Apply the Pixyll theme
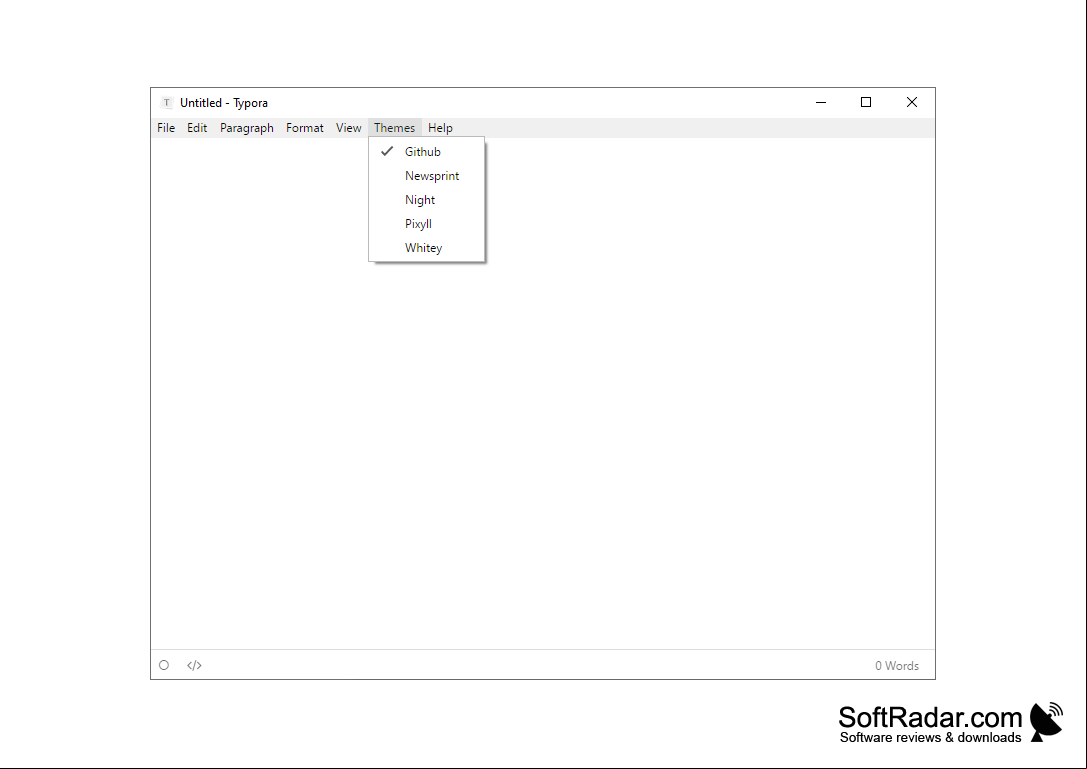Viewport: 1087px width, 769px height. click(x=426, y=224)
